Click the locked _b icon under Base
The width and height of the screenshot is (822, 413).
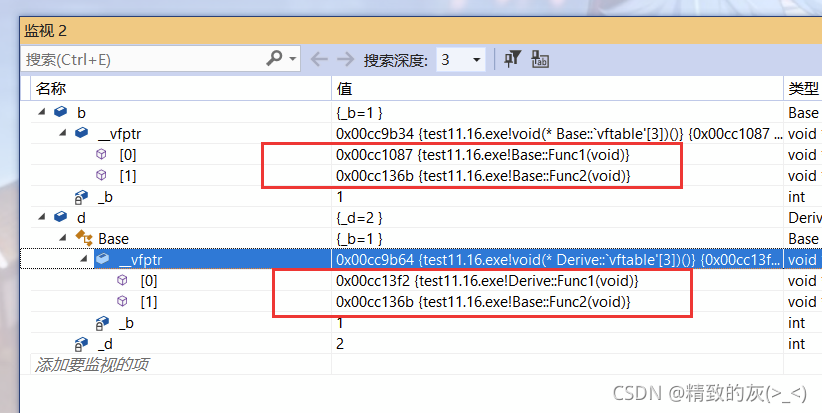pos(102,323)
